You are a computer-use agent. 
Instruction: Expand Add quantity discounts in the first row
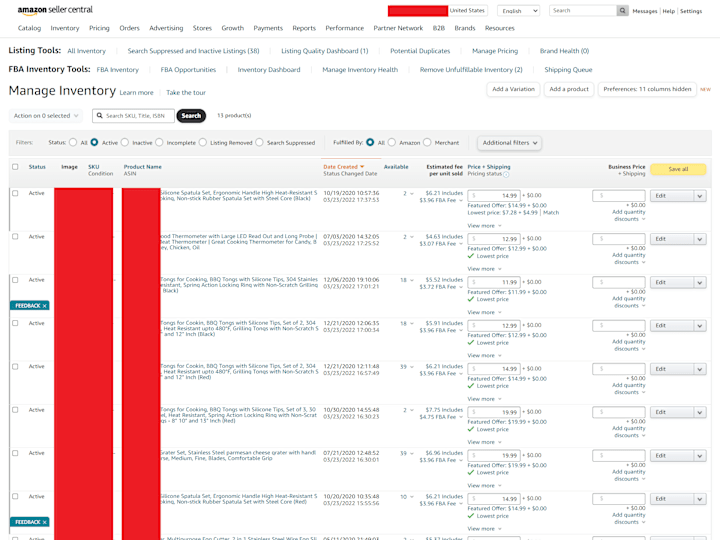click(x=629, y=216)
